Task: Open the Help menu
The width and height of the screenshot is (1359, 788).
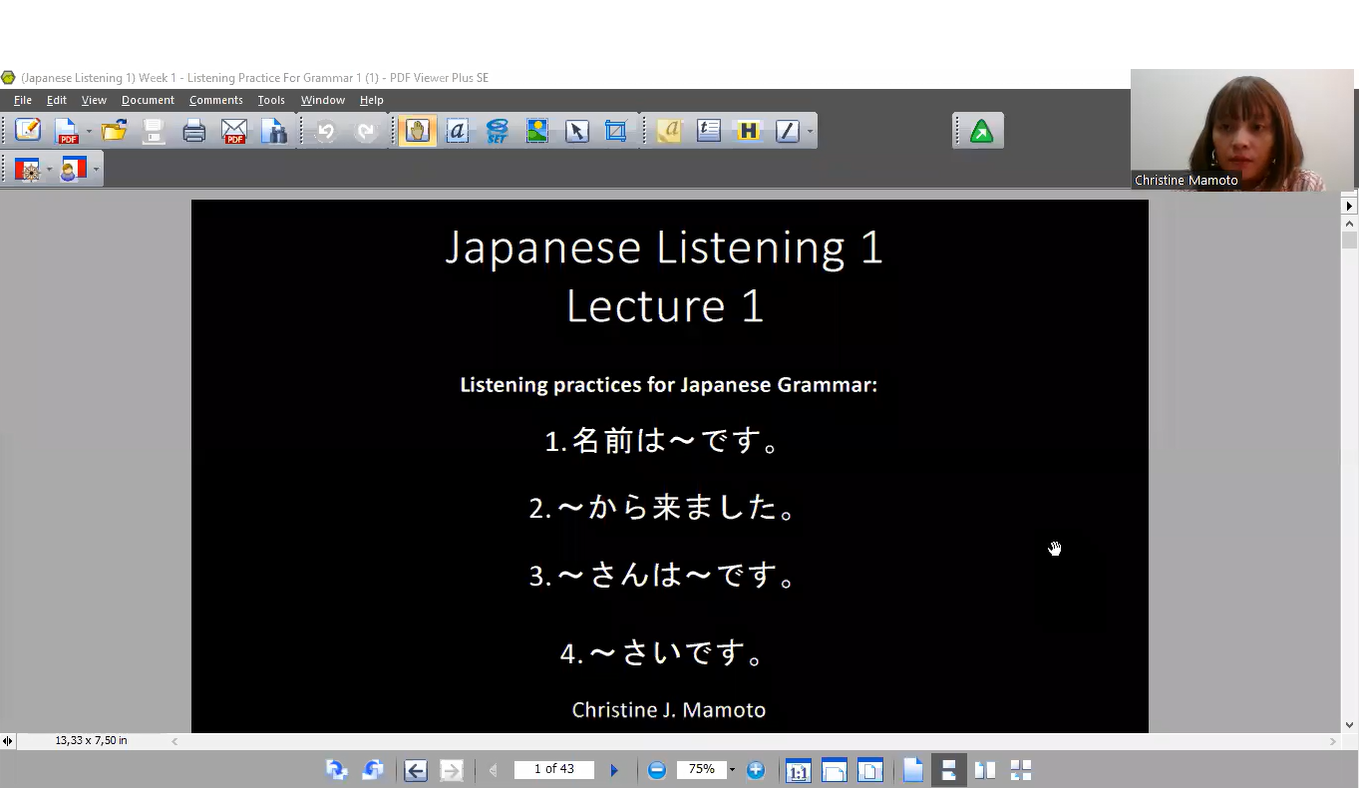Action: pyautogui.click(x=372, y=100)
